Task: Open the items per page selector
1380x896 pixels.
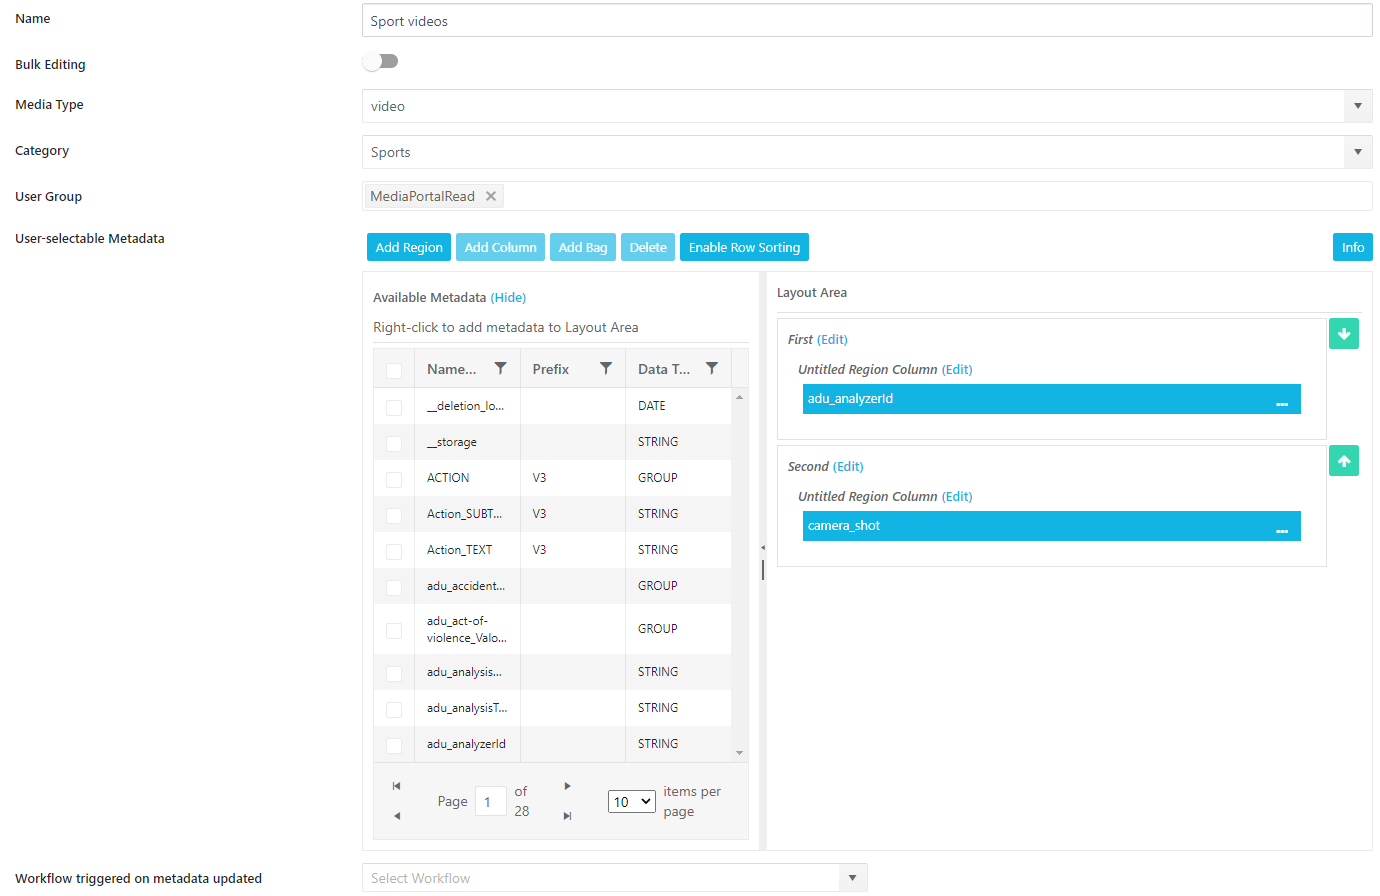Action: 631,802
